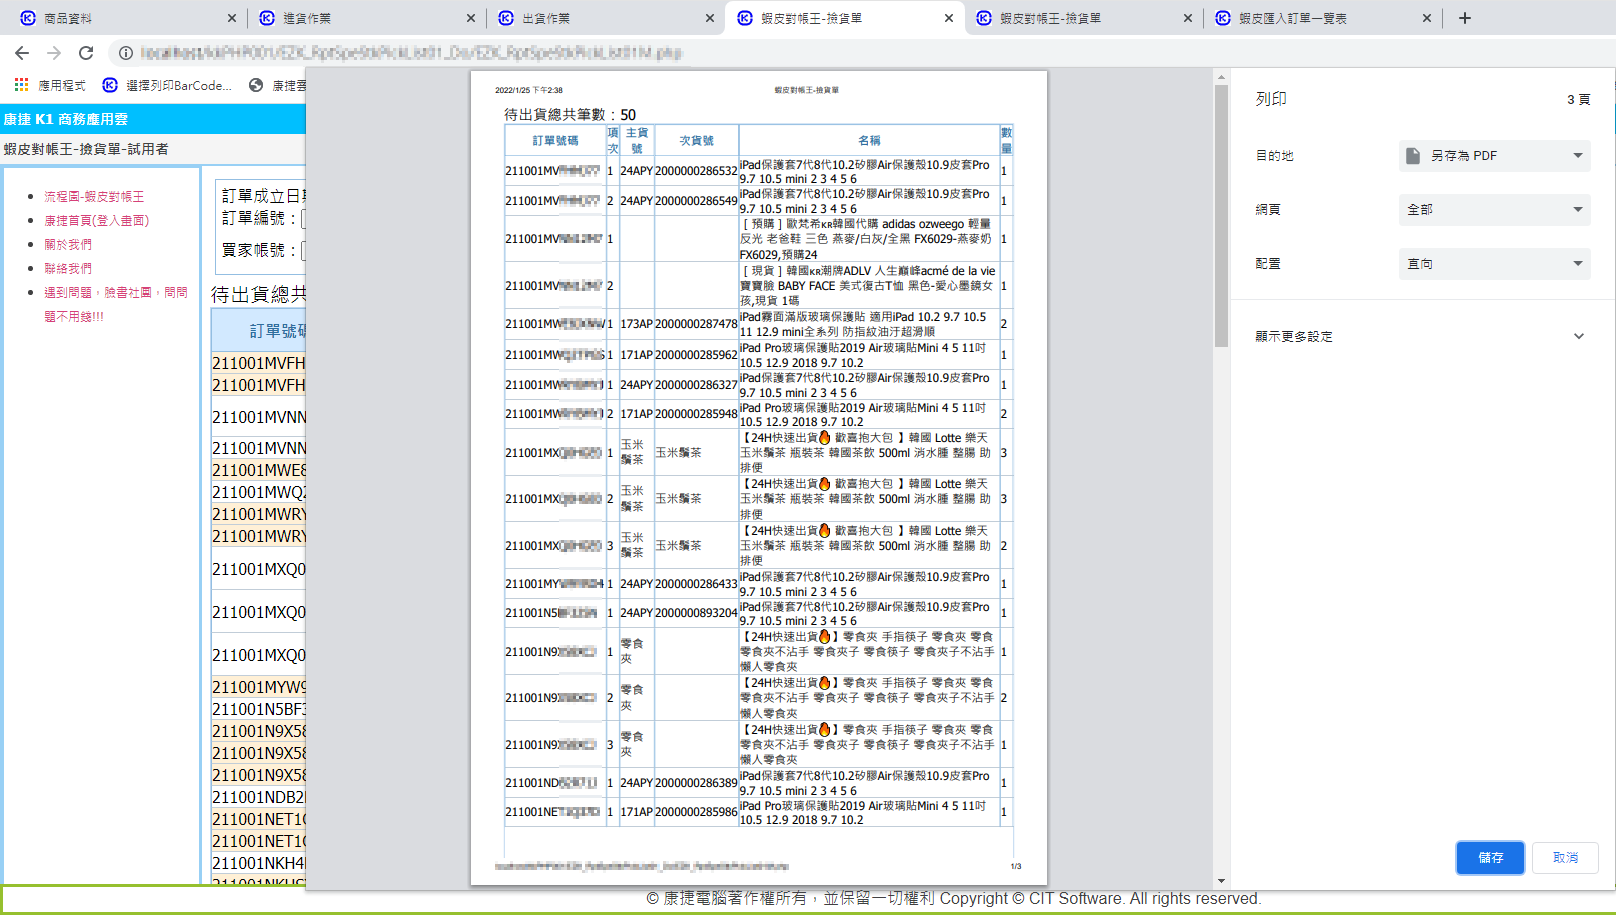Expand 顯示更多設定 section
Image resolution: width=1616 pixels, height=915 pixels.
pyautogui.click(x=1420, y=336)
